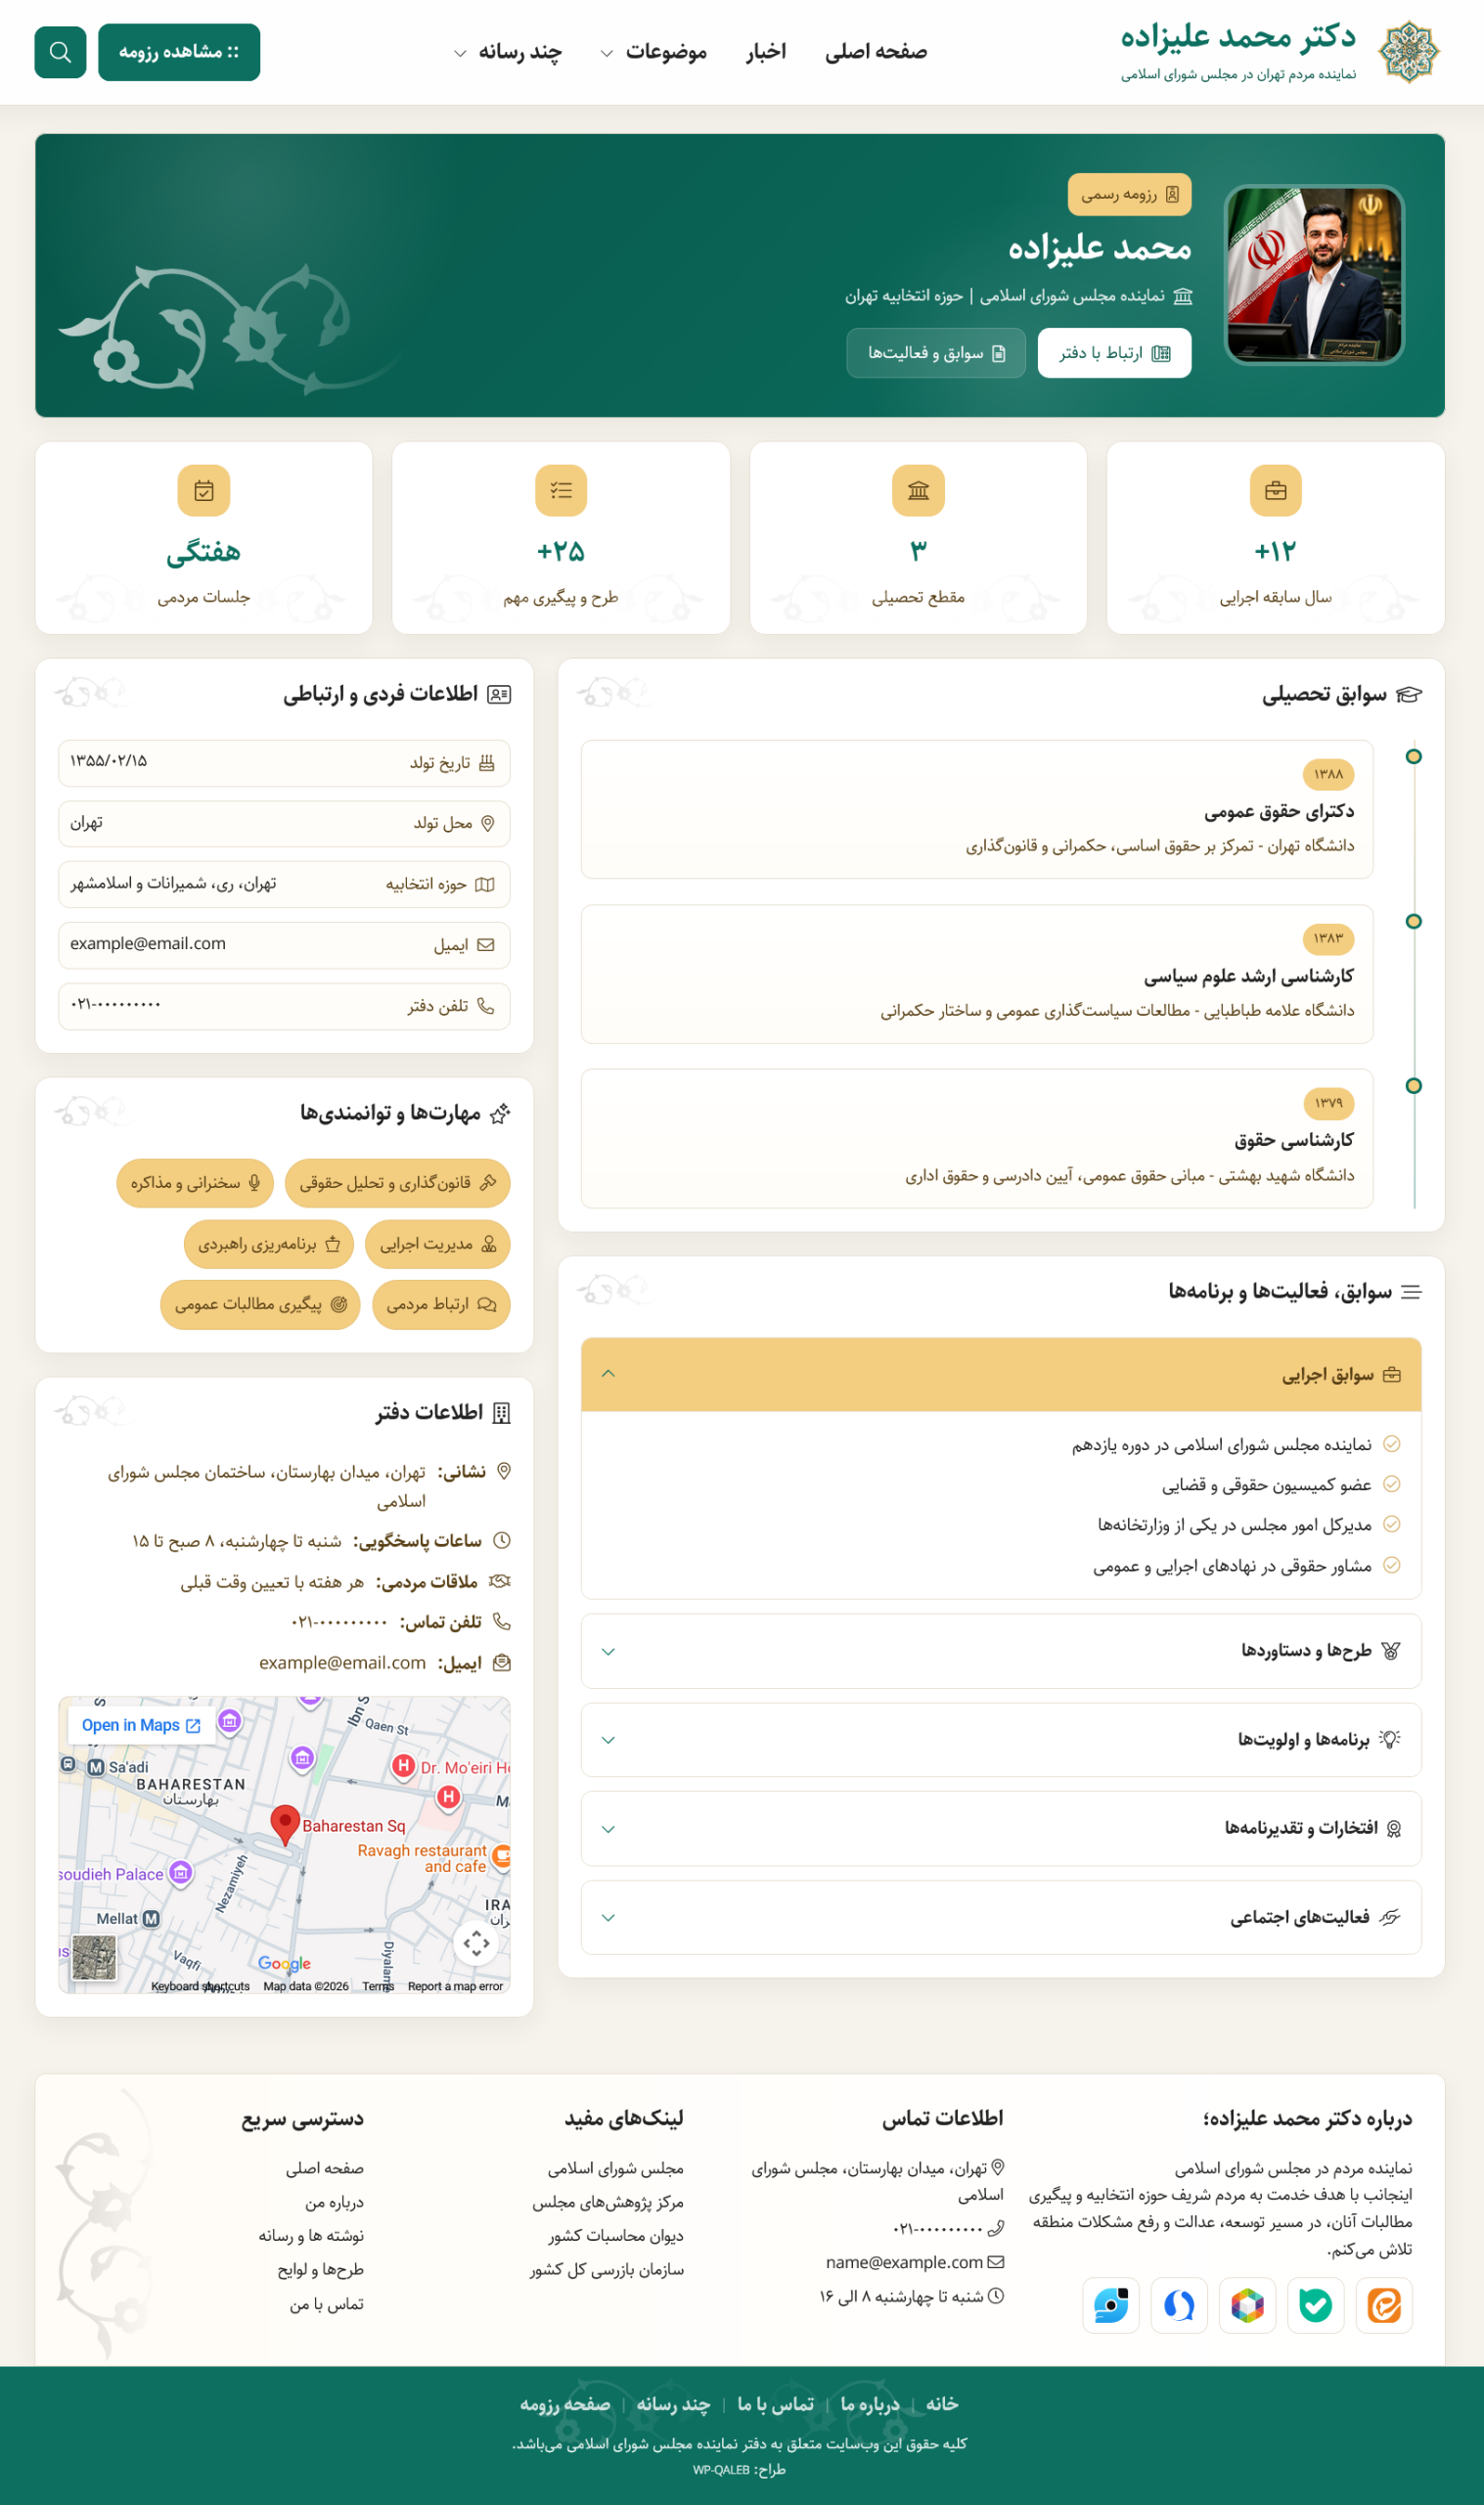This screenshot has width=1484, height=2505.
Task: Click the سوابق و فعالیت‌ها hero button
Action: [936, 353]
